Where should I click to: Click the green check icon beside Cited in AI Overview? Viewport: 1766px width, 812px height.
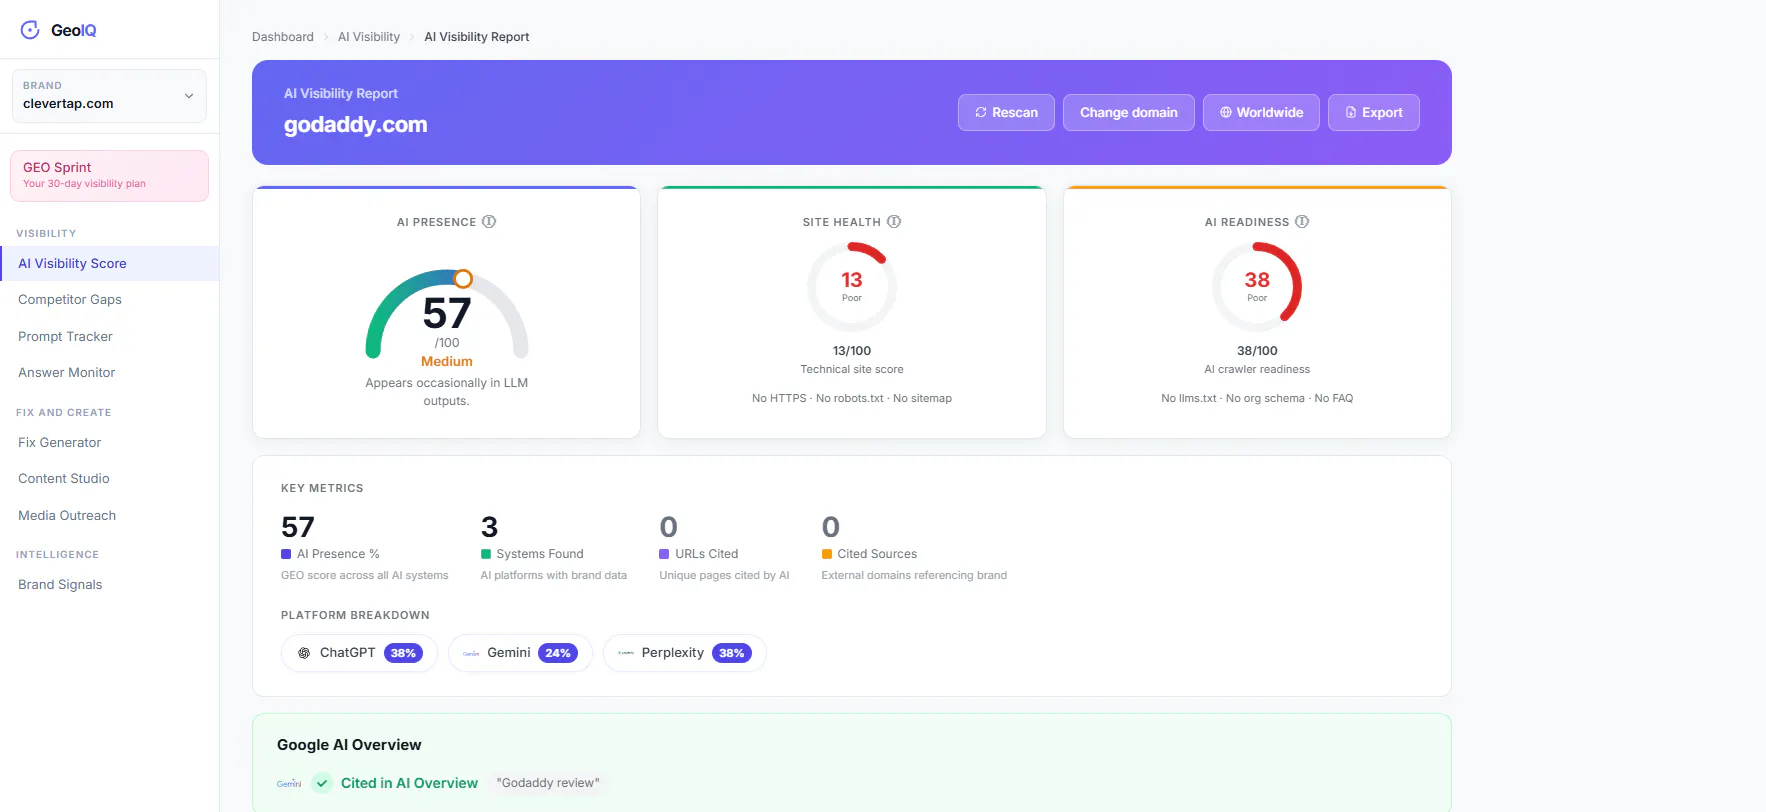pos(322,783)
